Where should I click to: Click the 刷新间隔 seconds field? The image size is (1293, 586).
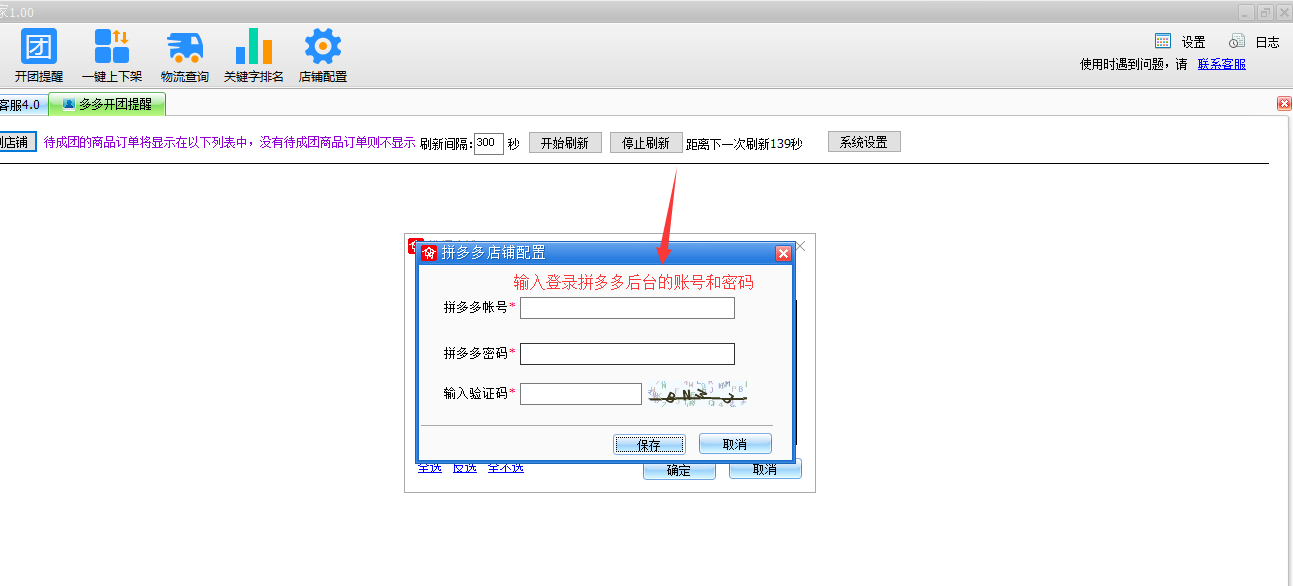pos(488,143)
